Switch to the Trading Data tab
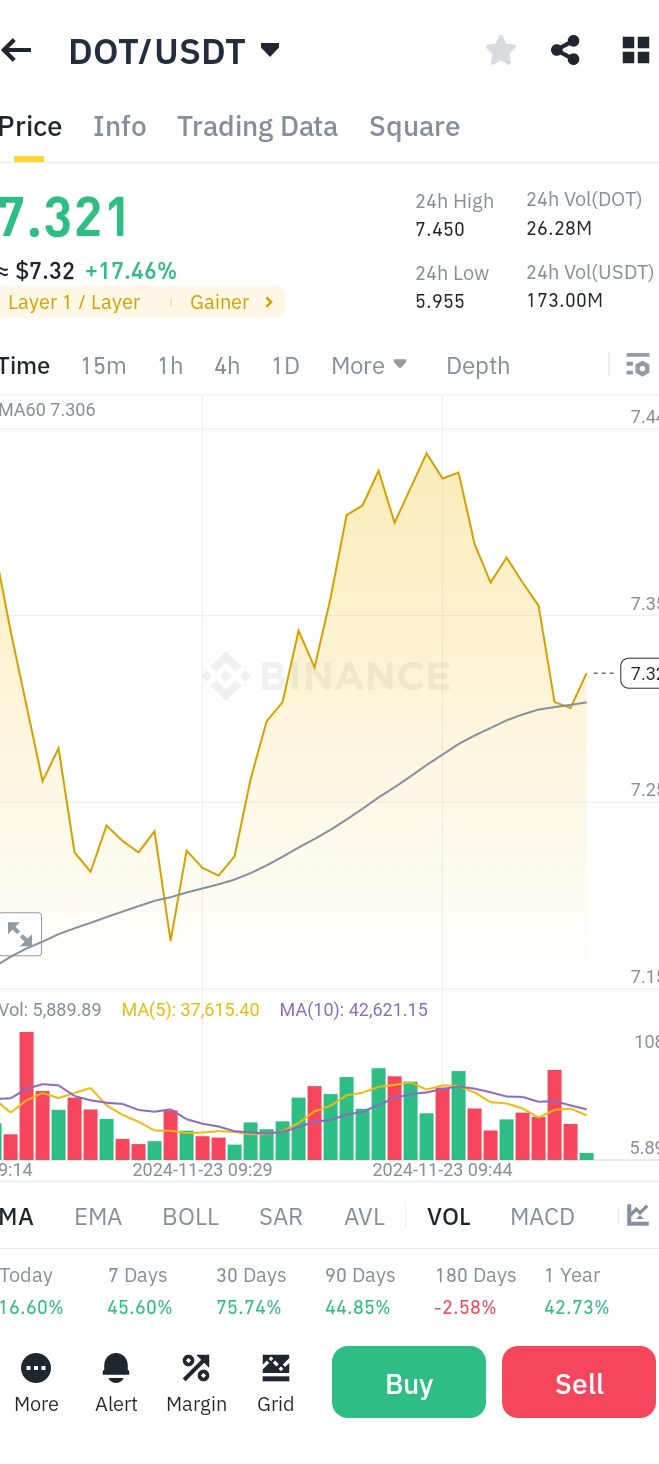The width and height of the screenshot is (659, 1464). (x=257, y=127)
